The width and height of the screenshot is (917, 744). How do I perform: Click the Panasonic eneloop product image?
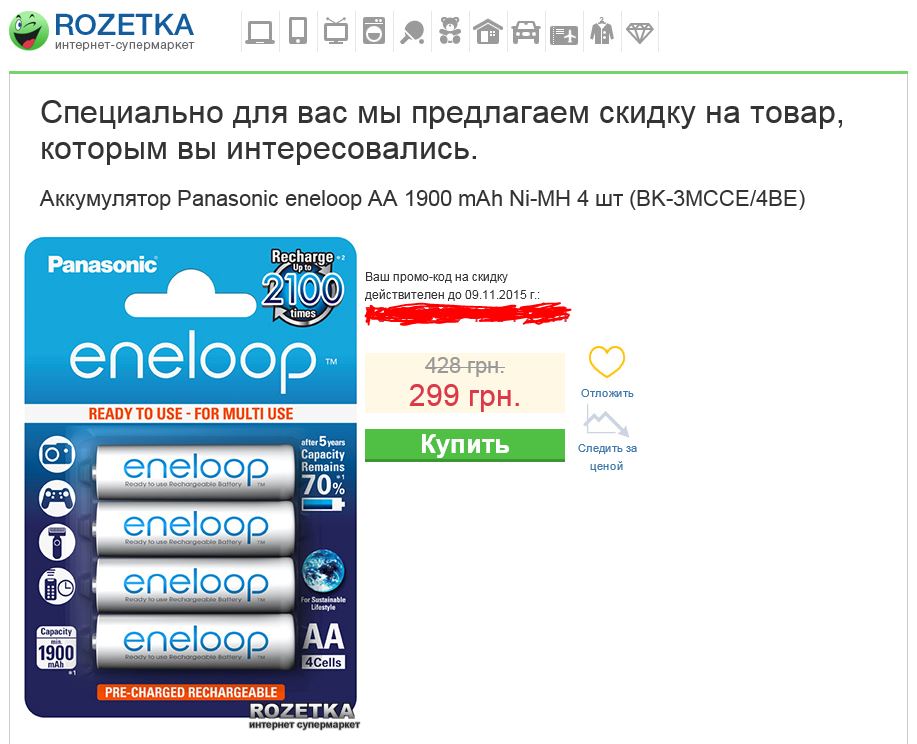[191, 483]
